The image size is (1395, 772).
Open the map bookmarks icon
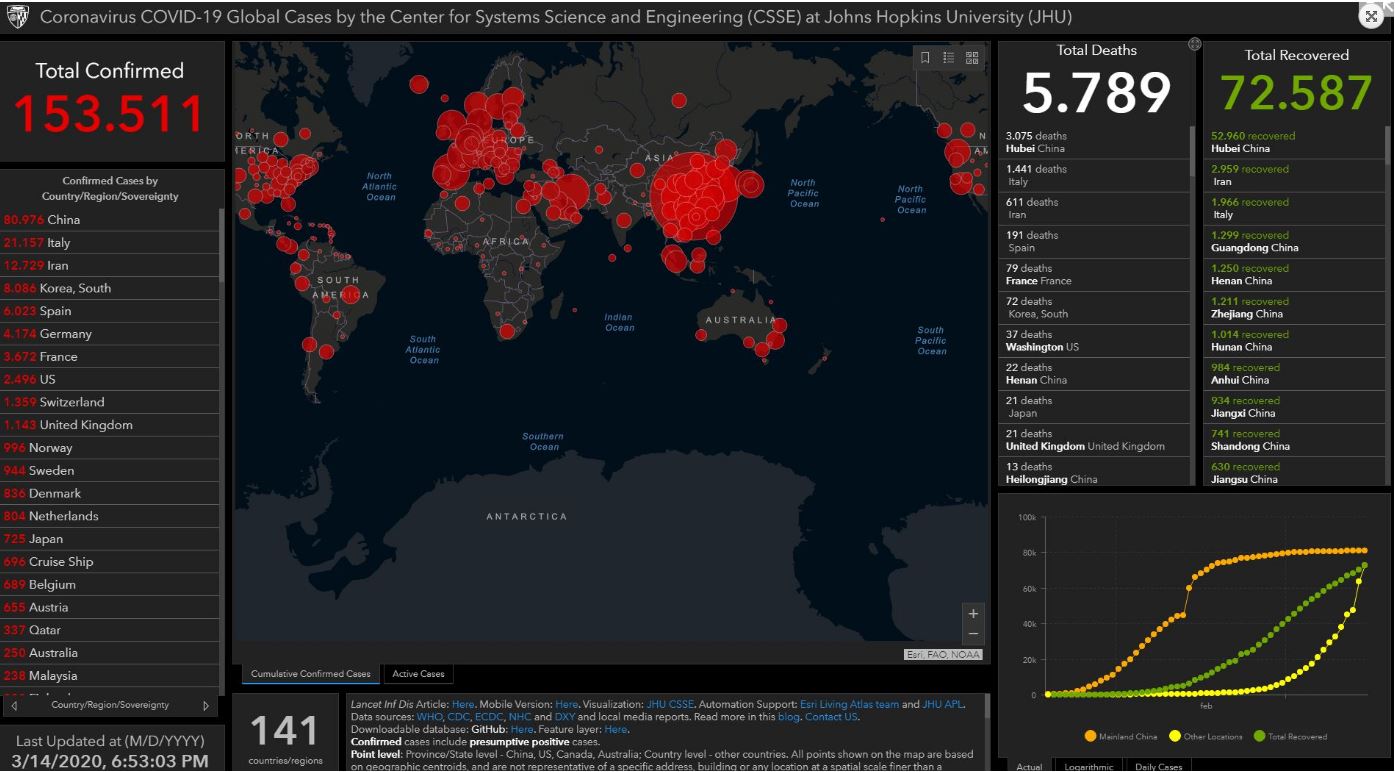coord(925,58)
